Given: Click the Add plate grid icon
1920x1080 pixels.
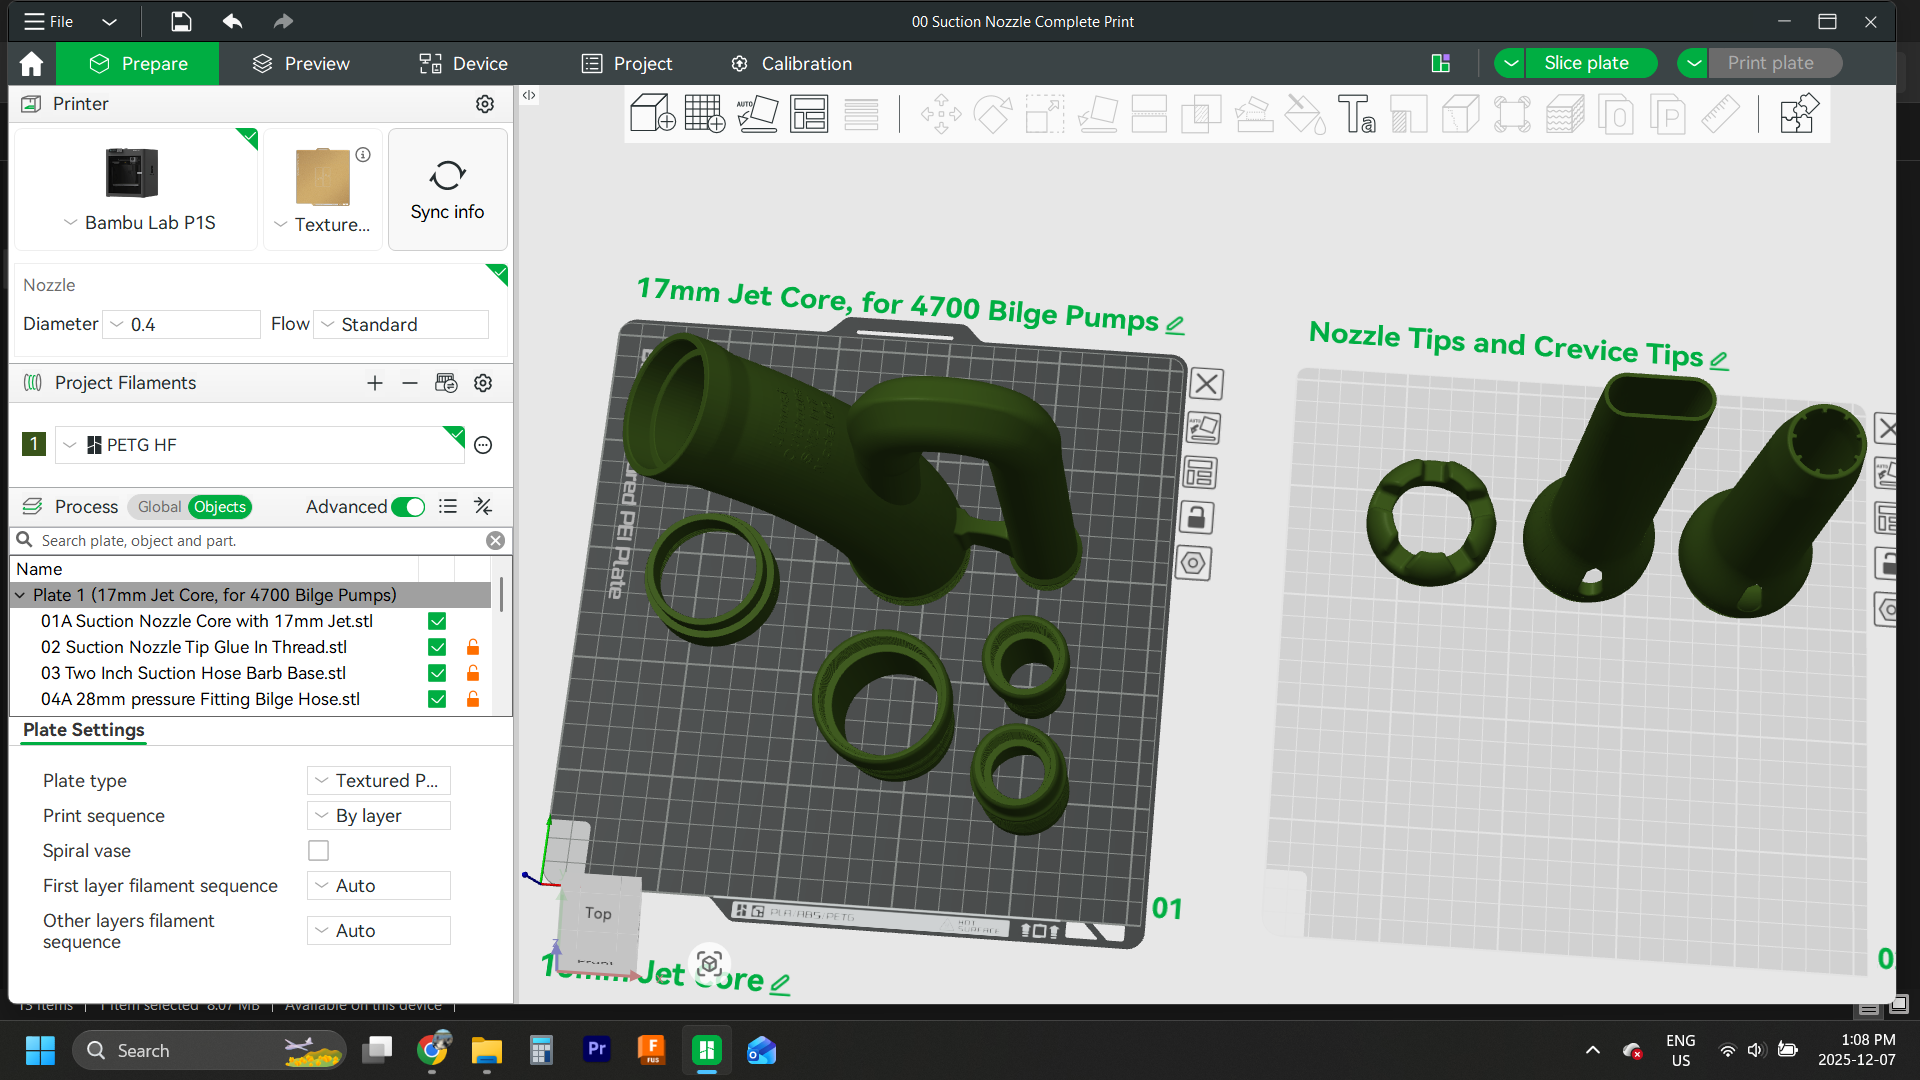Looking at the screenshot, I should pos(705,114).
